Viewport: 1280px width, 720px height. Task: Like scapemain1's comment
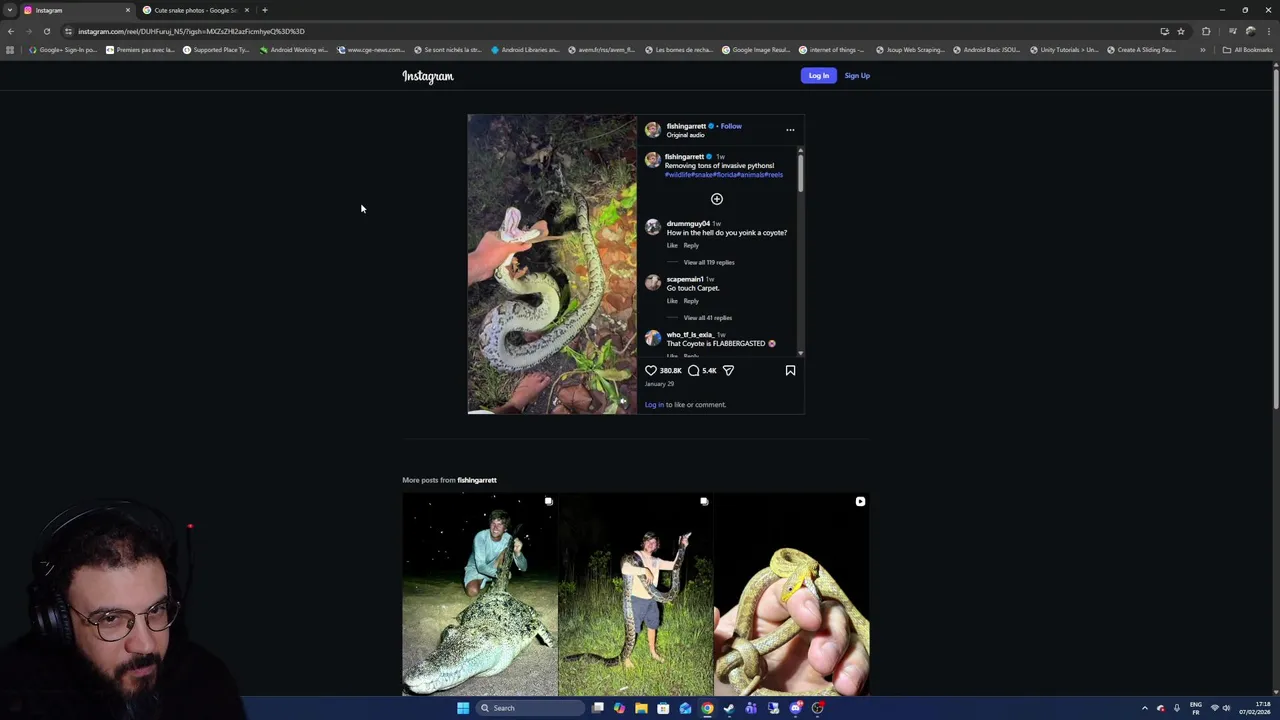point(672,301)
